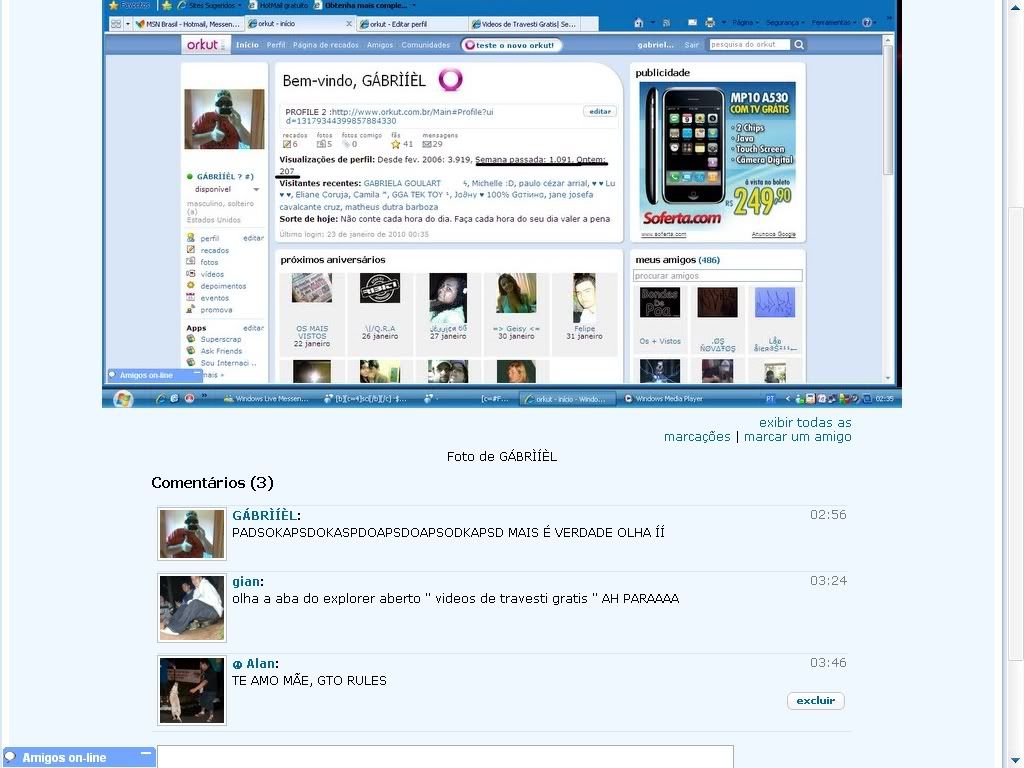Click the 'procurar amigos' search field

(x=717, y=276)
